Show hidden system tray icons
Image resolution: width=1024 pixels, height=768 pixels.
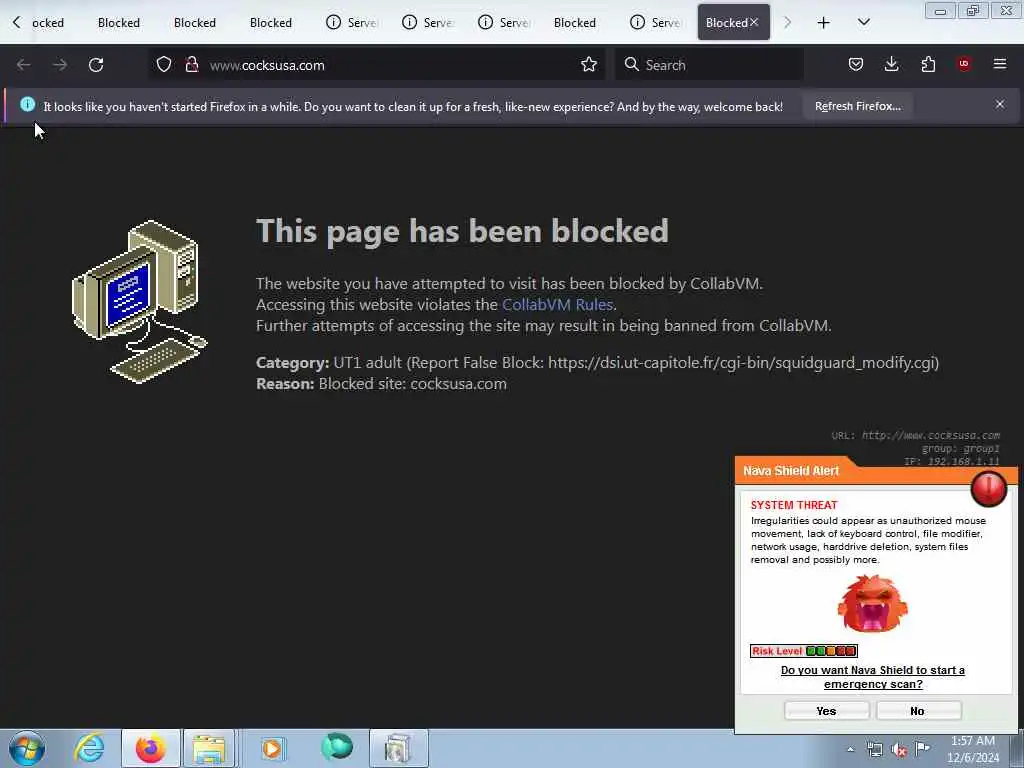[x=850, y=750]
